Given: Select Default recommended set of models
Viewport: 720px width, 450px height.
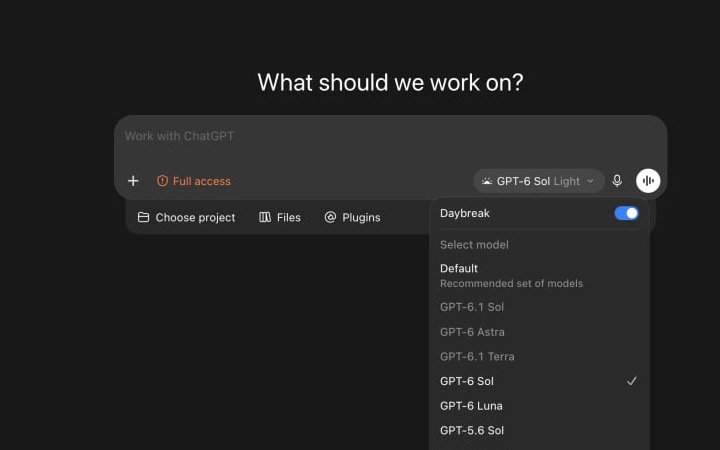Looking at the screenshot, I should pos(539,276).
